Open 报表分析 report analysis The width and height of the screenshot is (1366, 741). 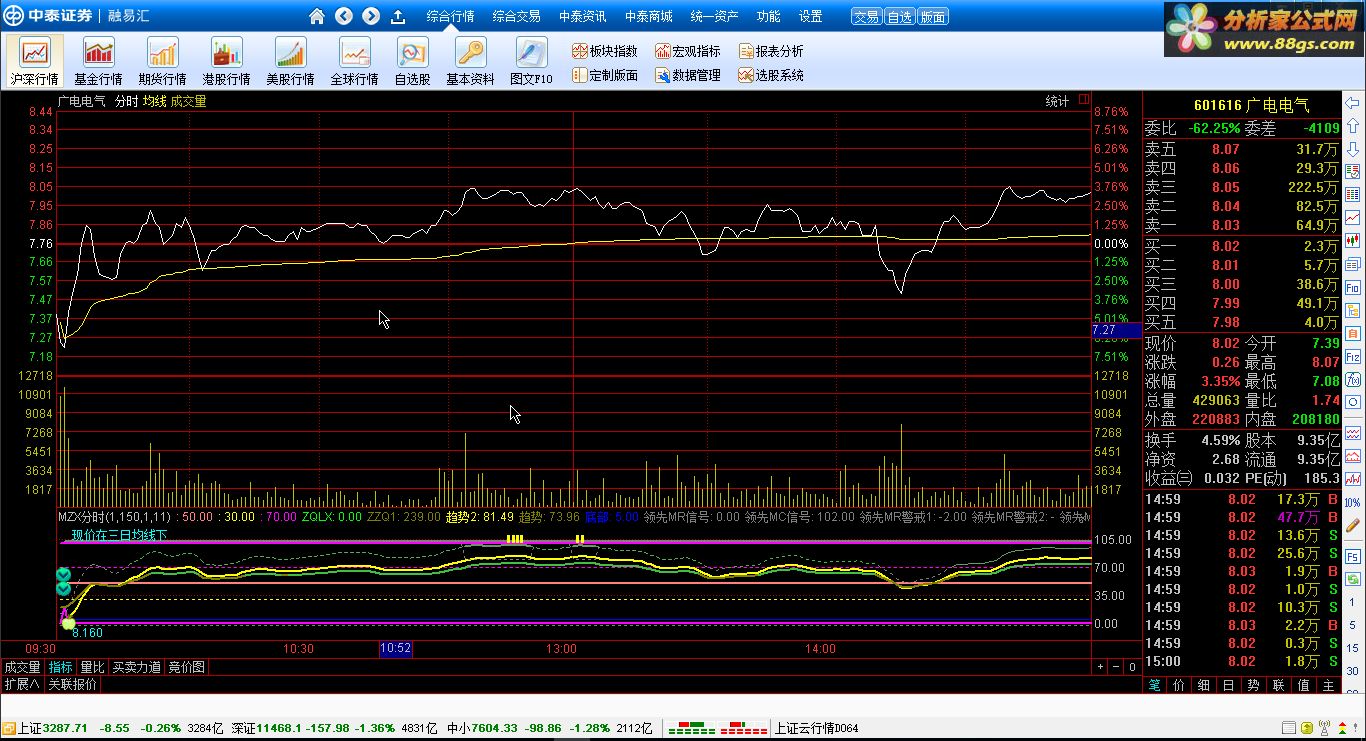point(771,51)
